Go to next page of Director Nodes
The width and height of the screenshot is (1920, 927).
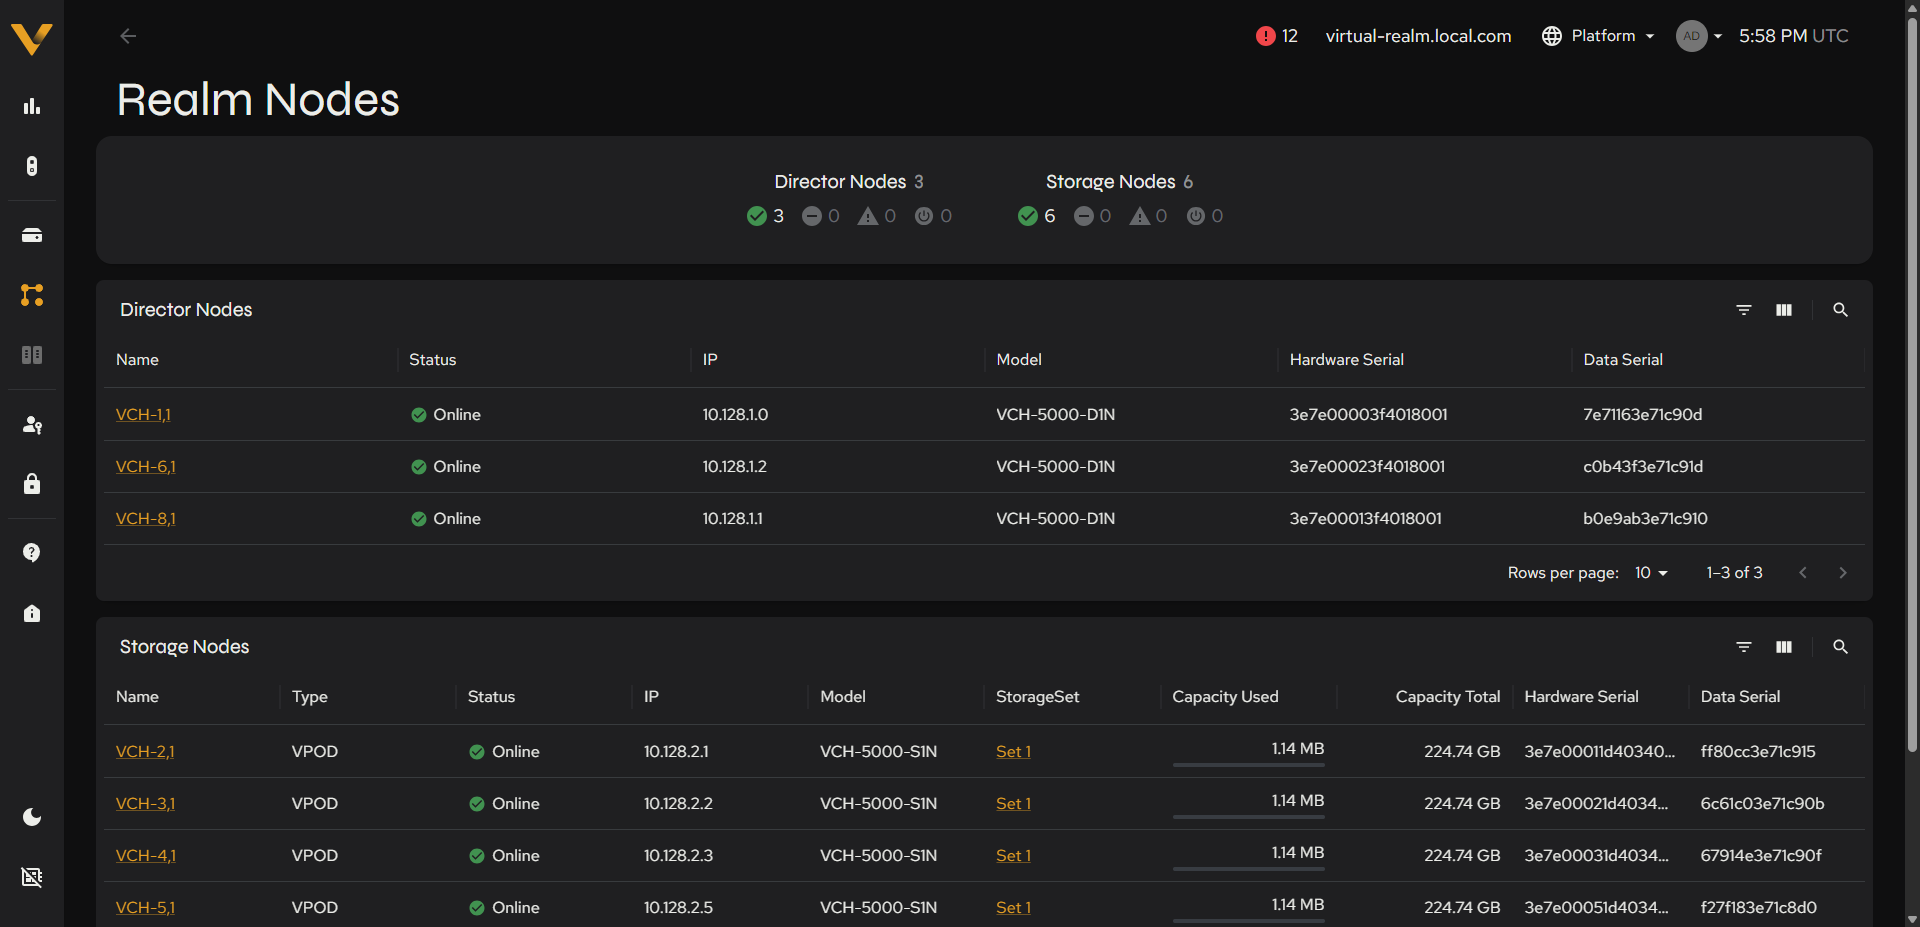coord(1843,573)
